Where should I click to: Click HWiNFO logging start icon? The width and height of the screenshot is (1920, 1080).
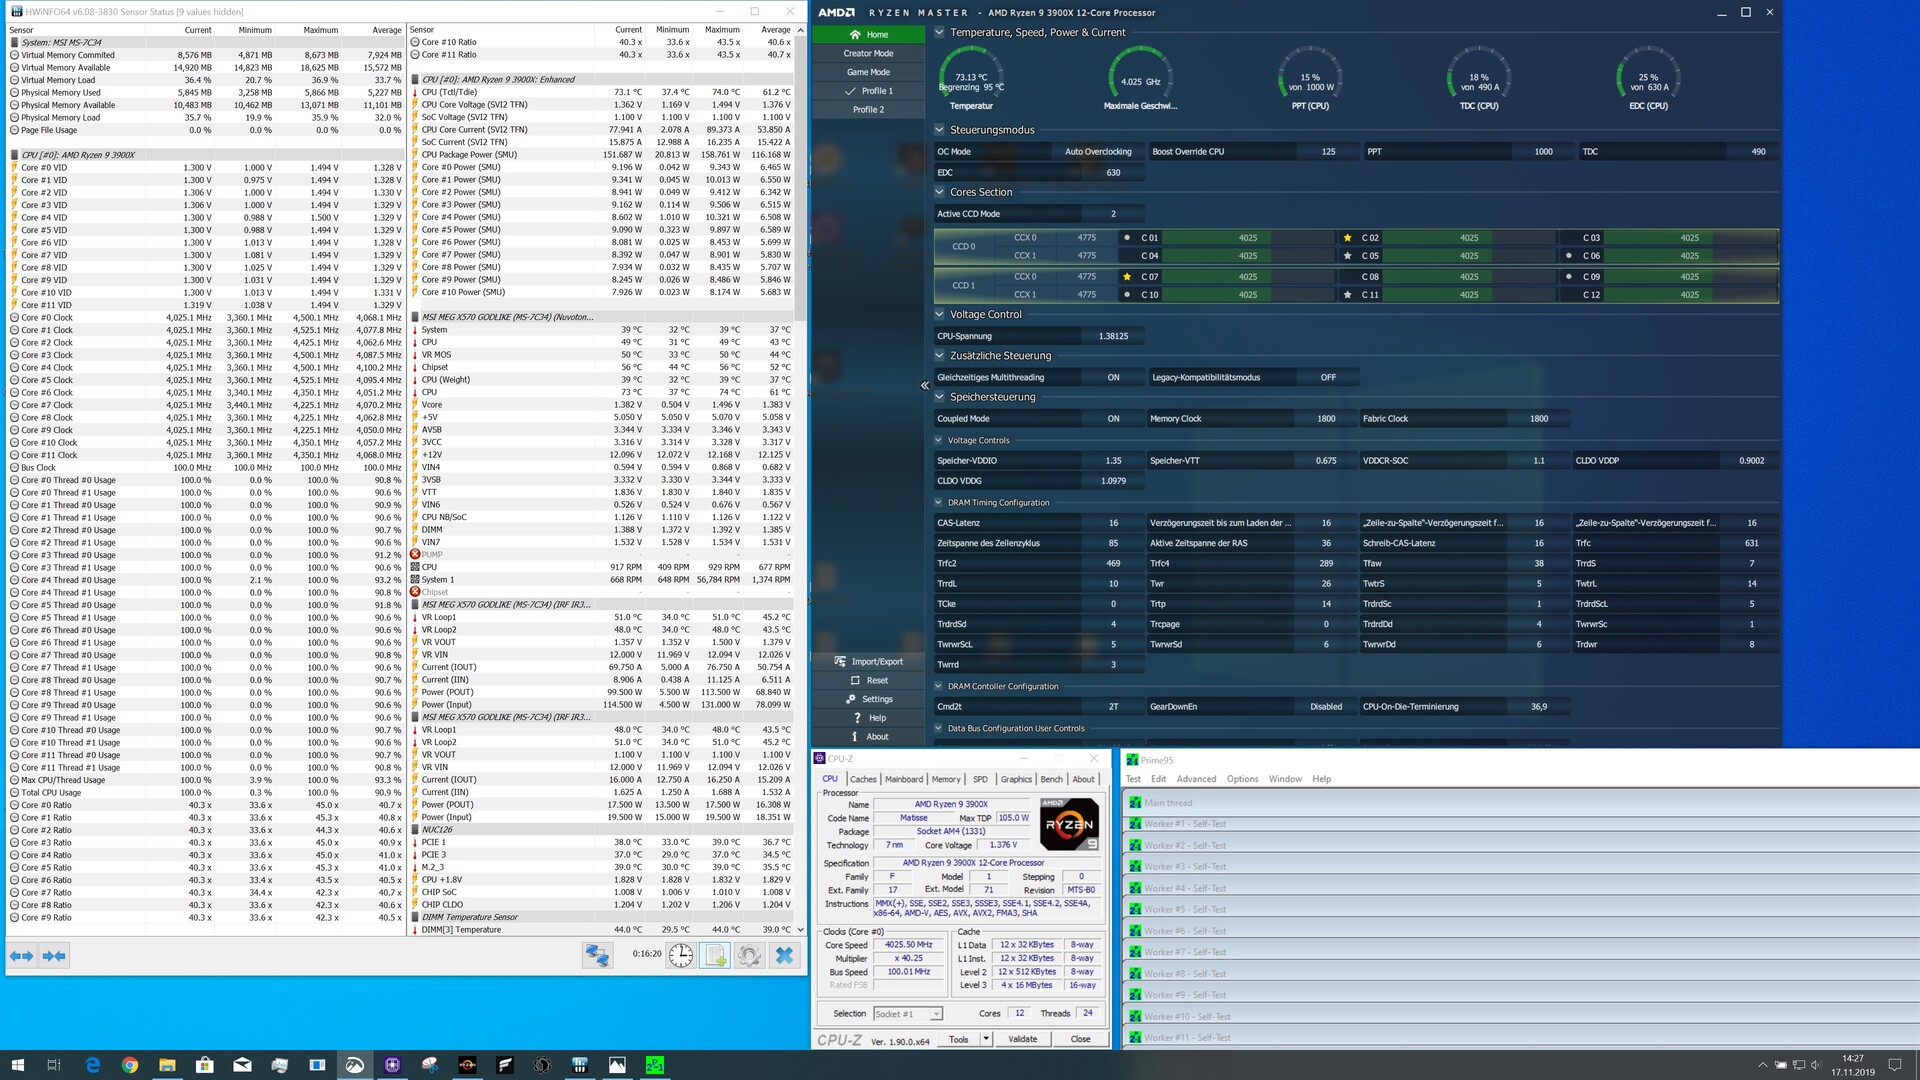(715, 955)
